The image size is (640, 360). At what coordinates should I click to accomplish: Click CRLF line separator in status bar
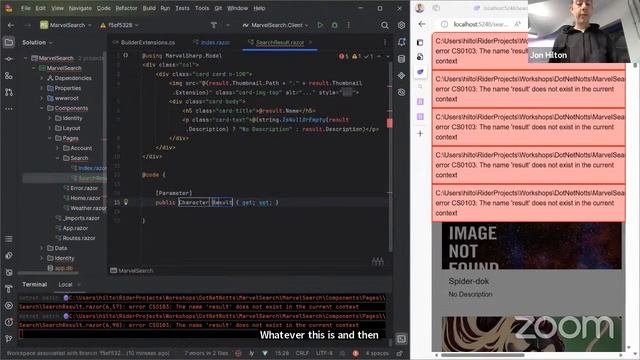point(302,353)
